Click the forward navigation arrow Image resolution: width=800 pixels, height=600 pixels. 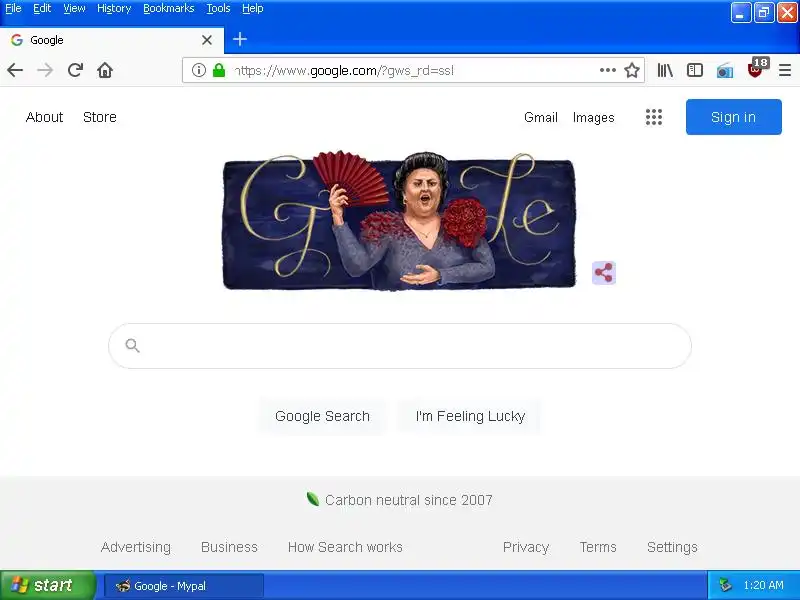point(45,70)
